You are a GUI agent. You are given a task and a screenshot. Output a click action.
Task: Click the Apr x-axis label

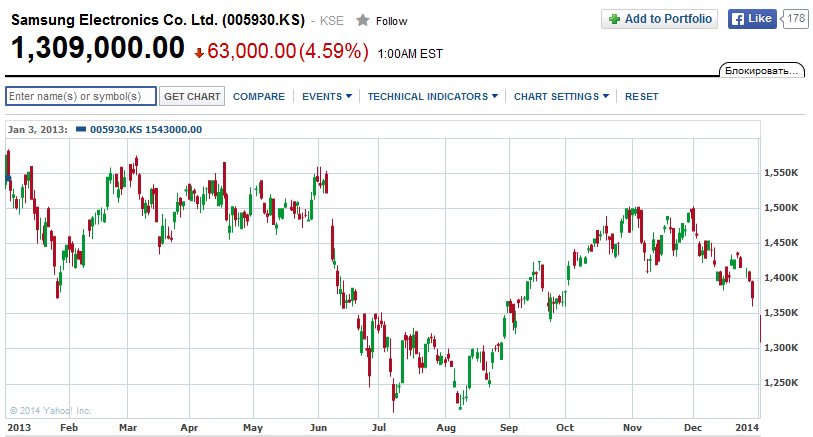189,428
